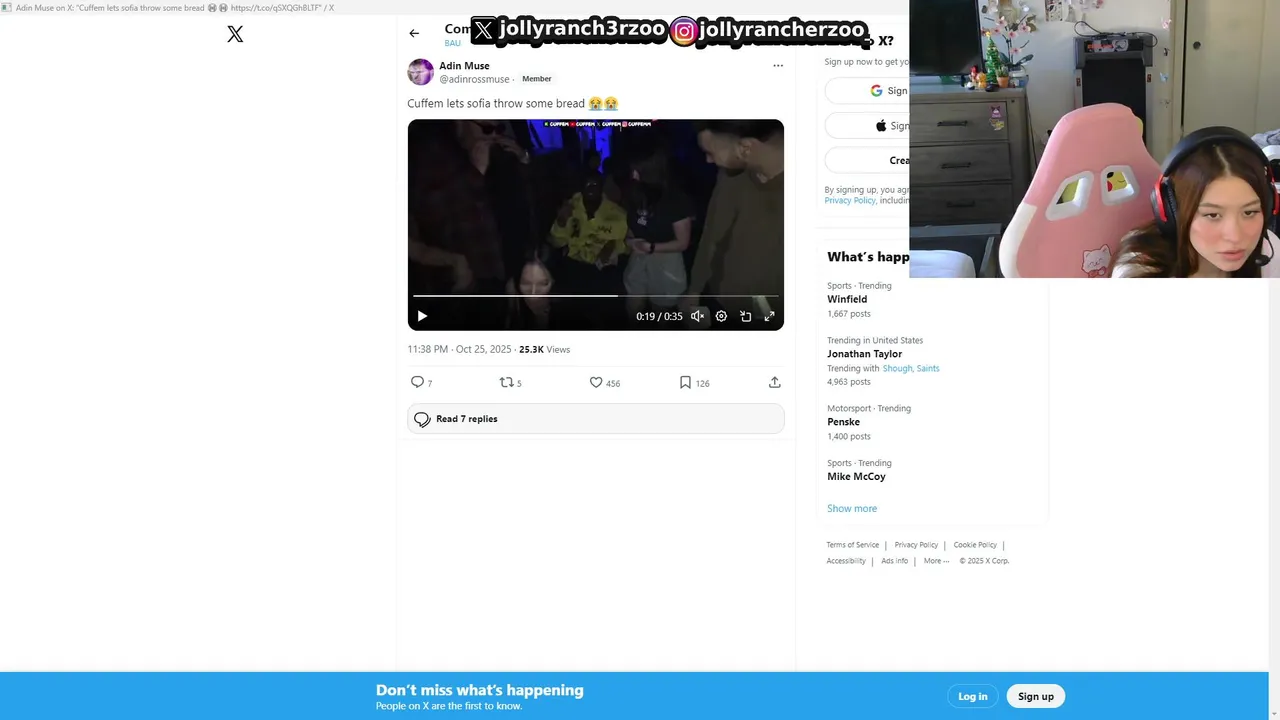
Task: Open the post's three-dot more menu
Action: click(778, 66)
